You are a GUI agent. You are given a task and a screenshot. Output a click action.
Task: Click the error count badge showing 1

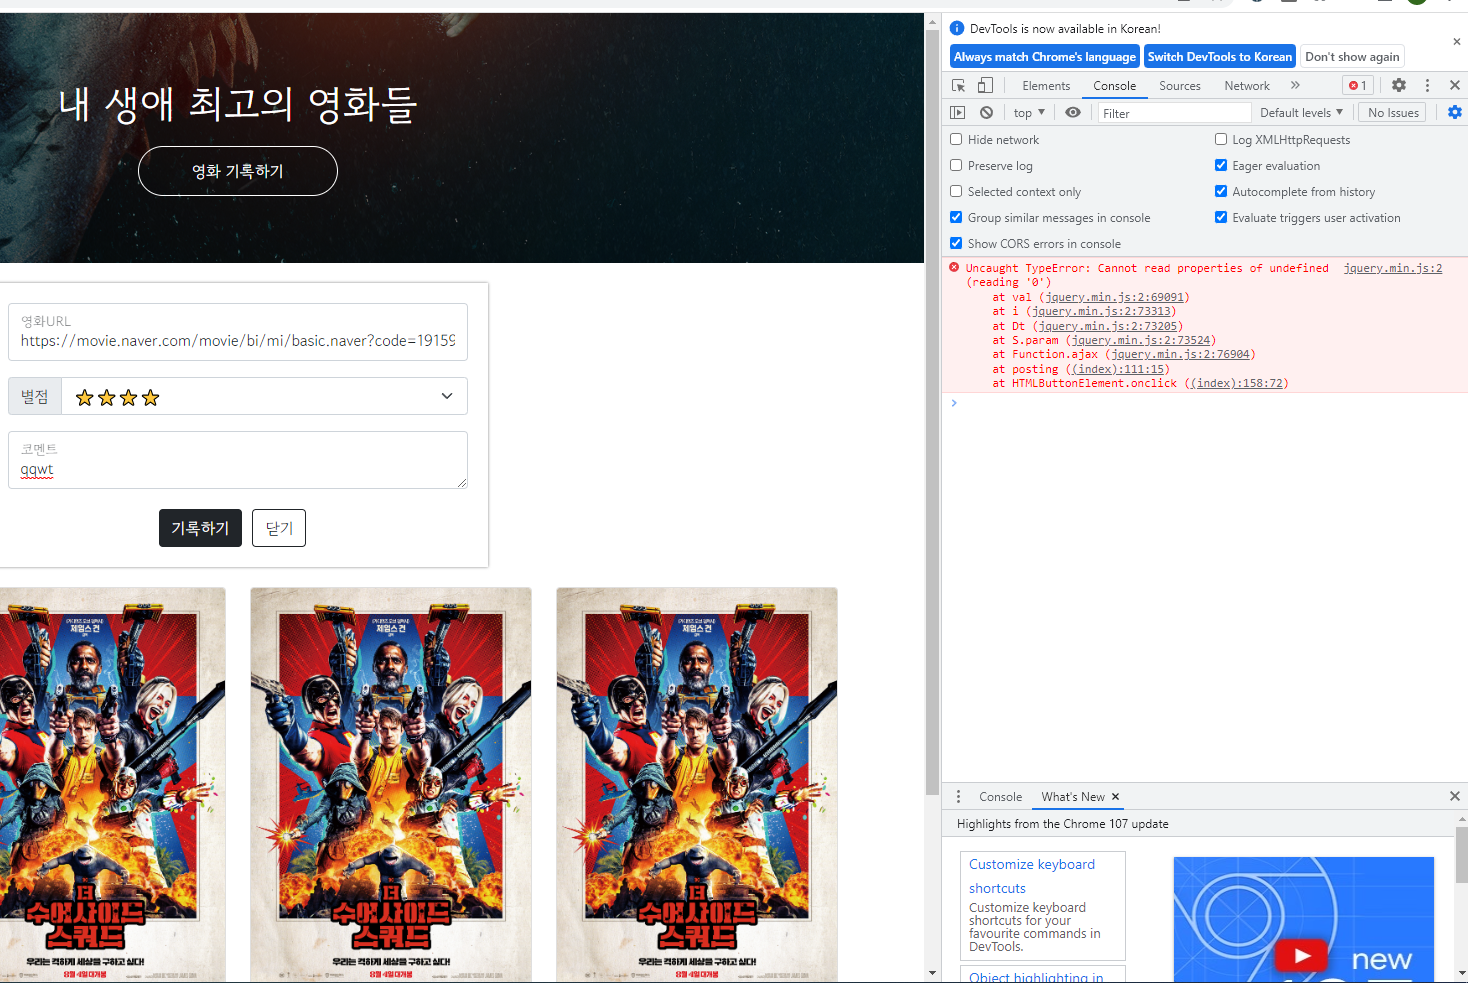1358,86
